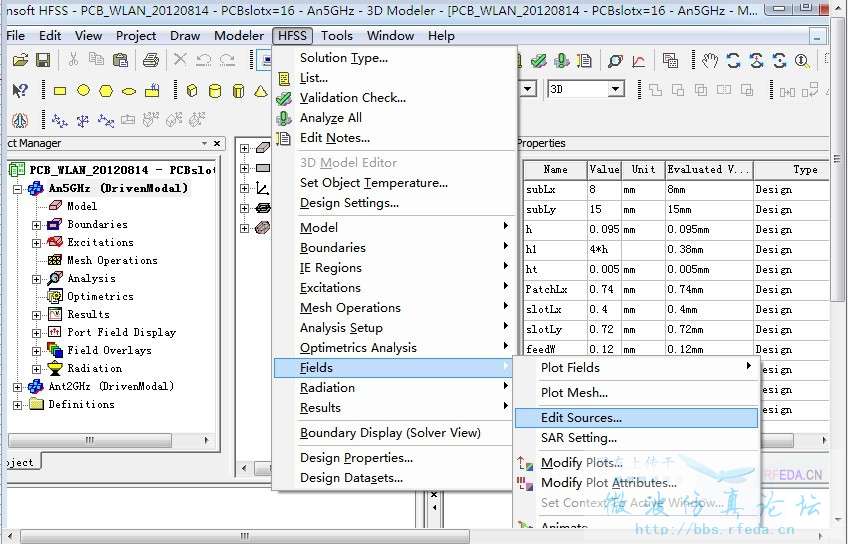Expand the Field Overlays node
The width and height of the screenshot is (848, 544).
click(36, 351)
